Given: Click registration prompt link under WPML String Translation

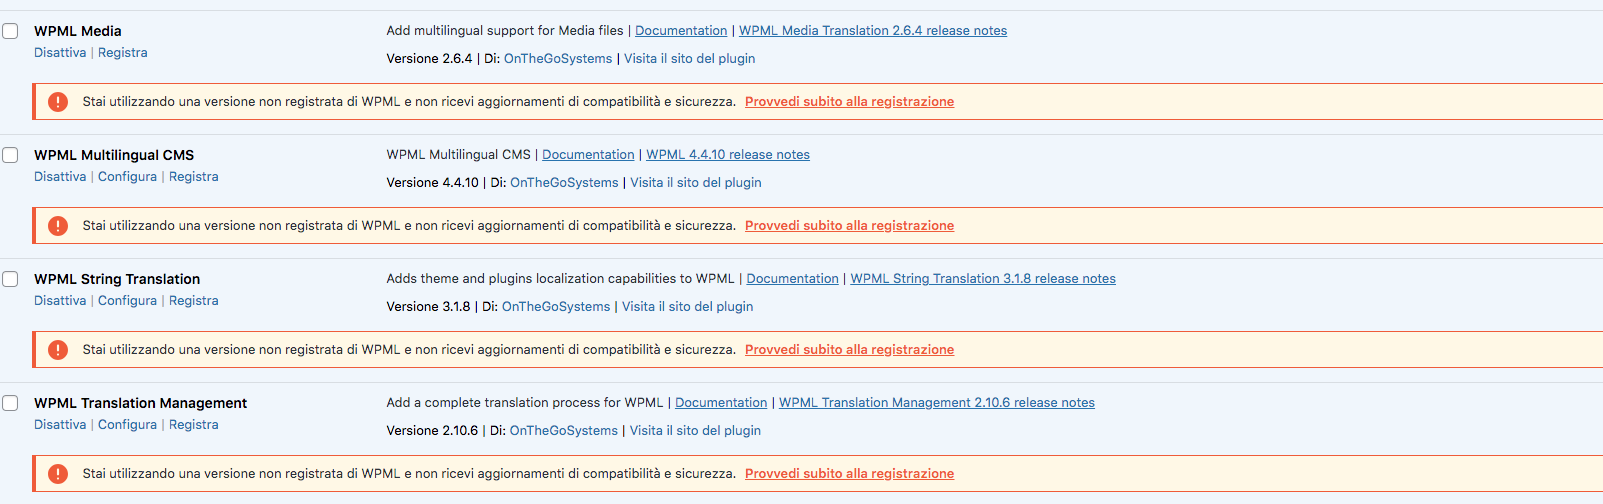Looking at the screenshot, I should coord(849,350).
